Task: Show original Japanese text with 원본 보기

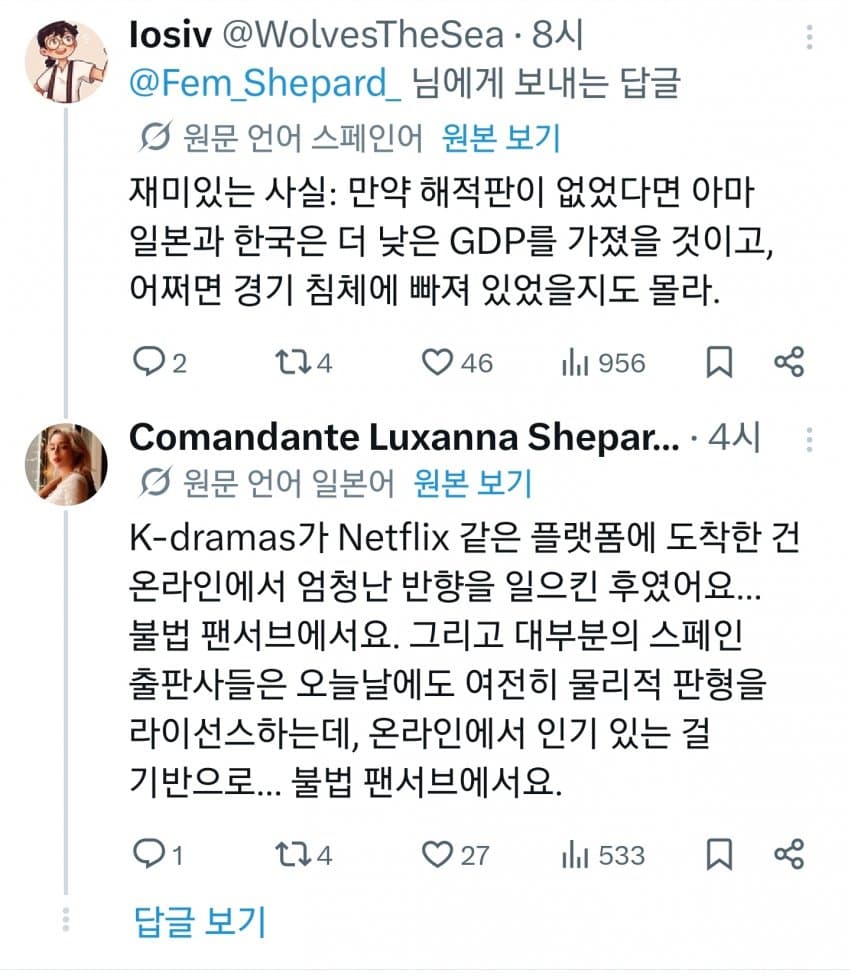Action: (473, 484)
